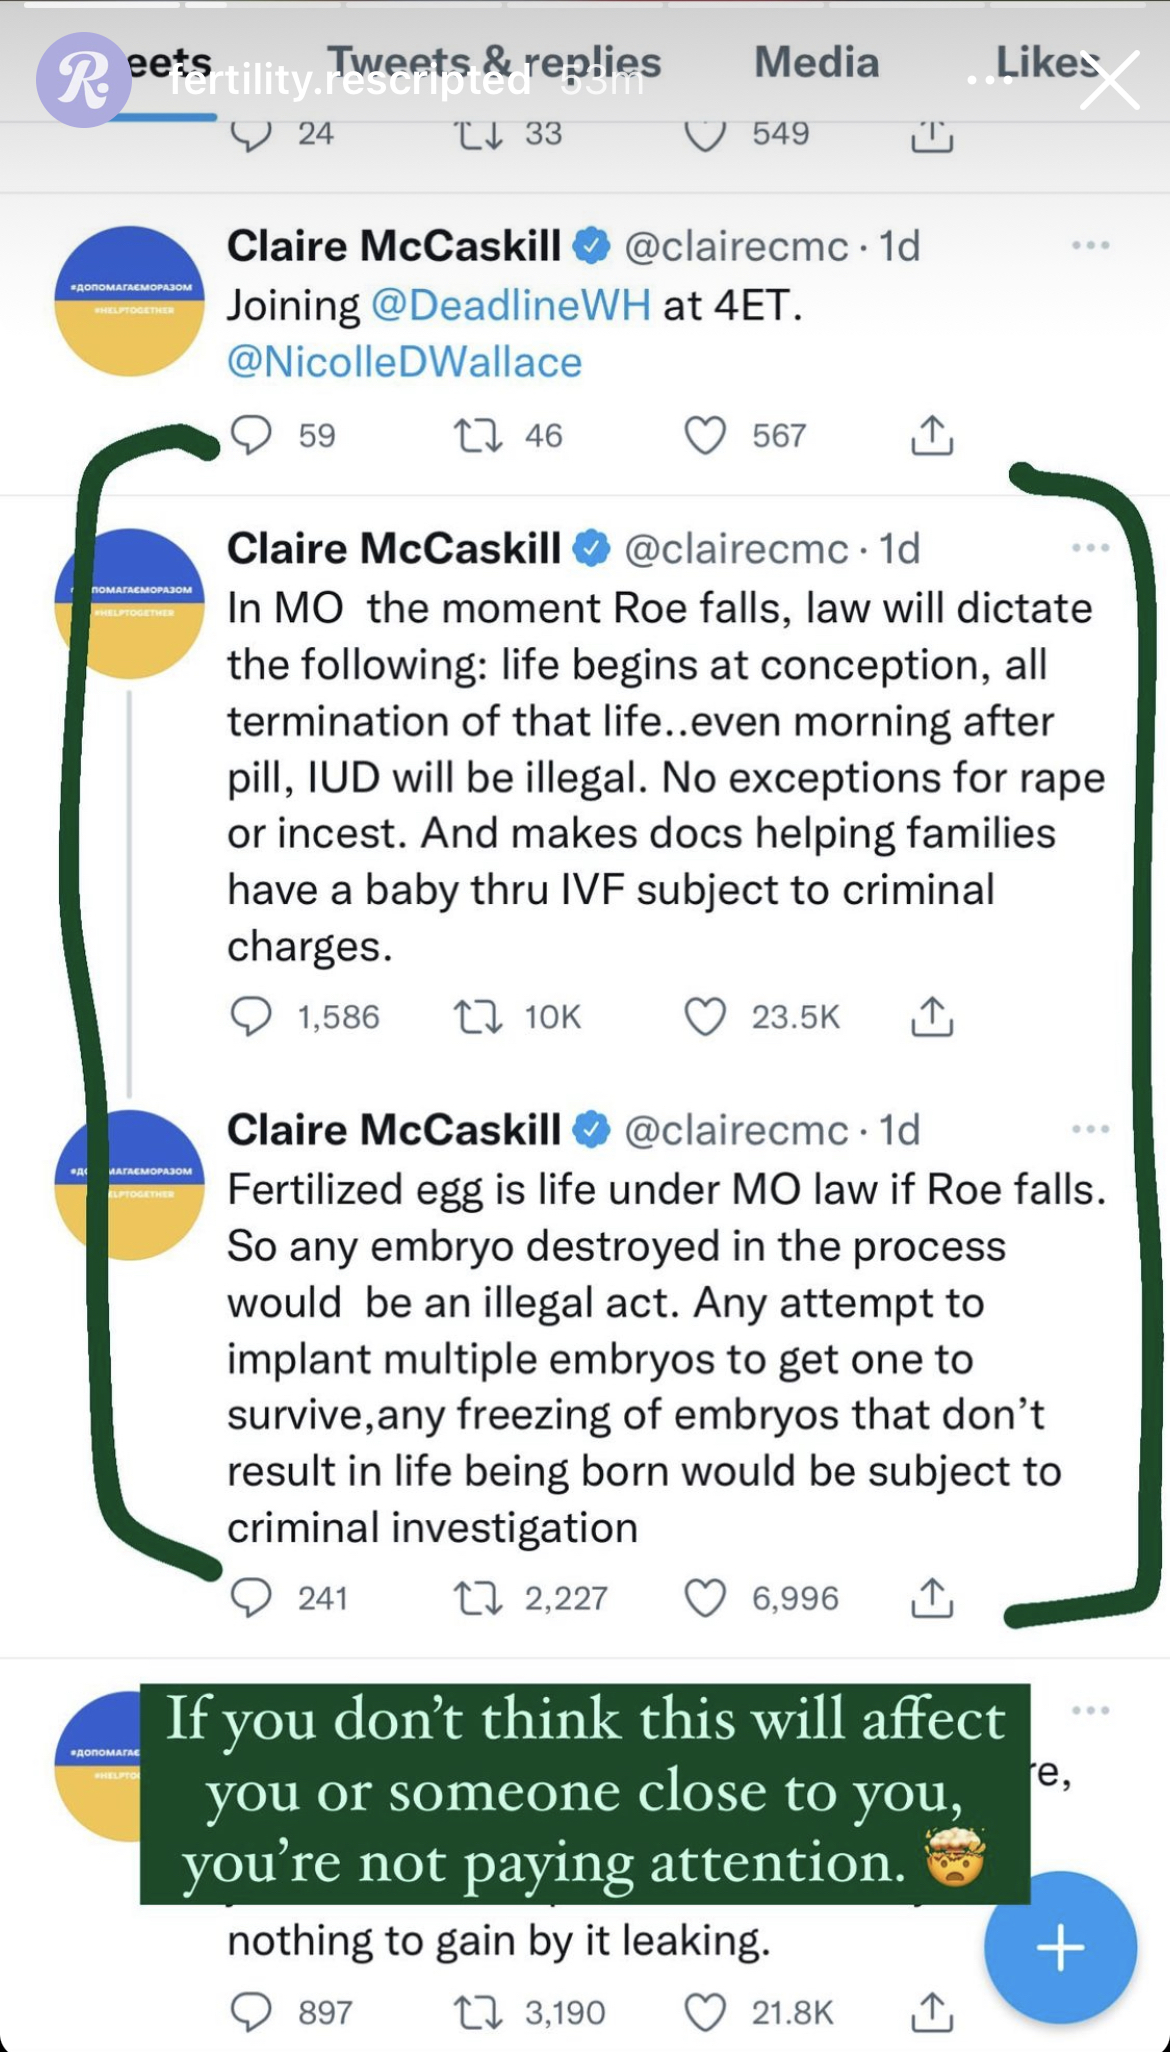Screen dimensions: 1170x2052
Task: Switch to the Media tab
Action: click(x=816, y=62)
